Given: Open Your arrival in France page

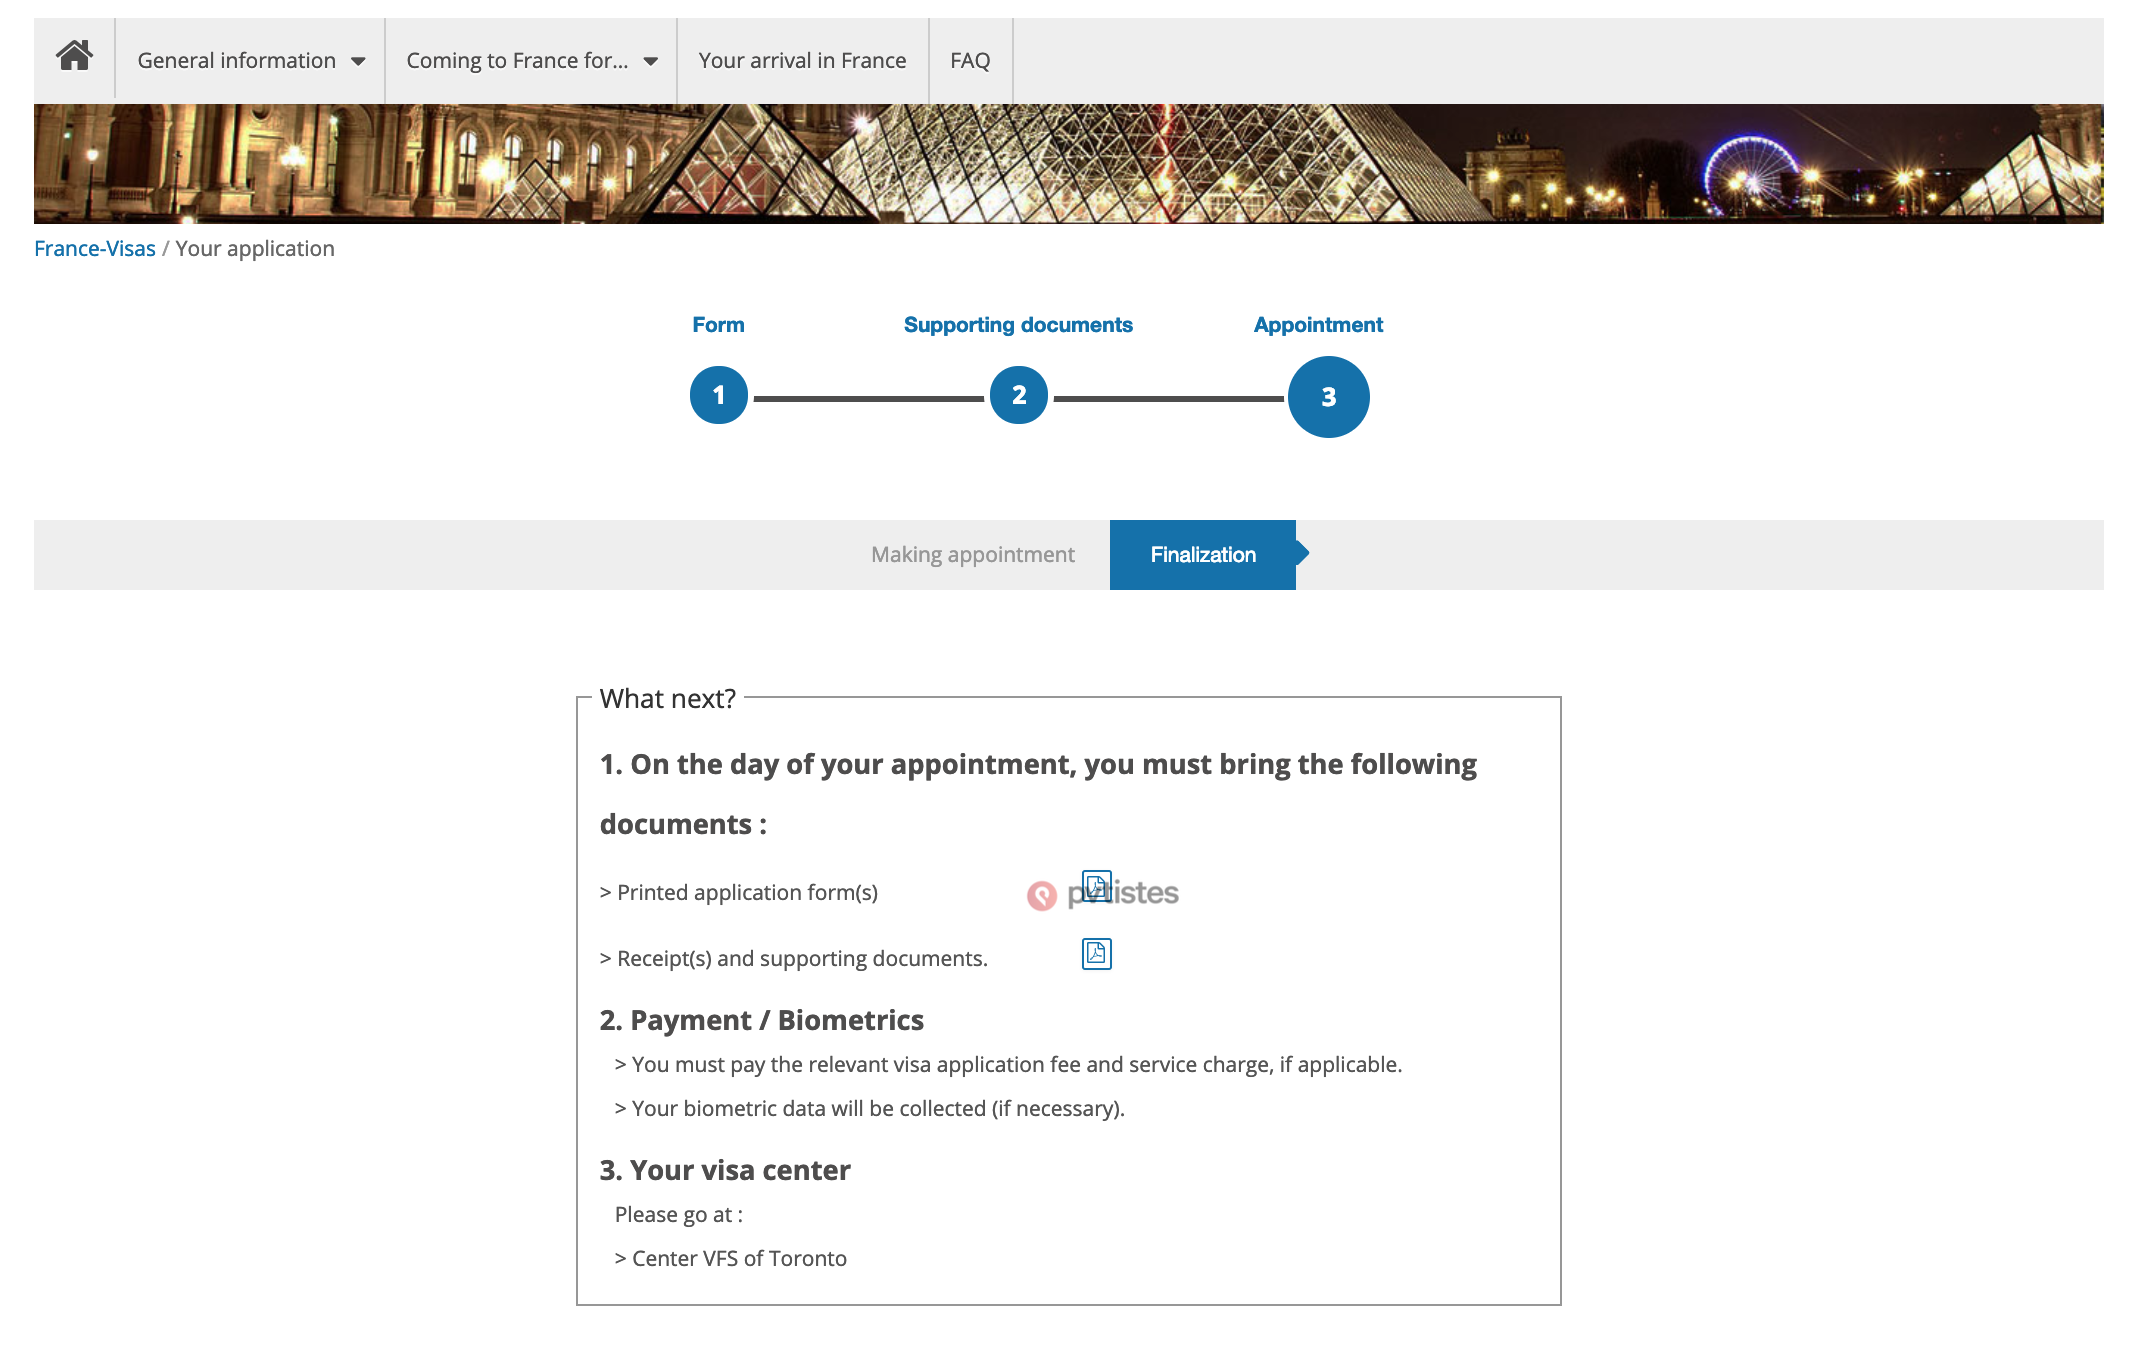Looking at the screenshot, I should point(802,61).
